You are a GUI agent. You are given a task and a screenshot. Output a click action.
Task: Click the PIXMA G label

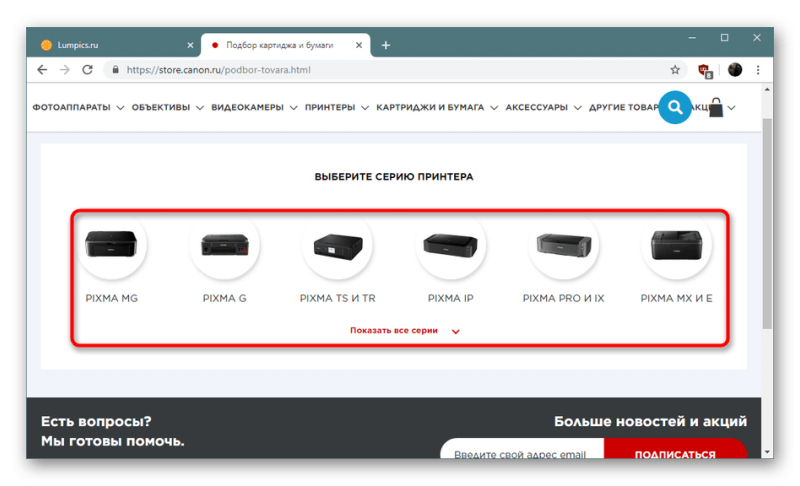pos(224,298)
